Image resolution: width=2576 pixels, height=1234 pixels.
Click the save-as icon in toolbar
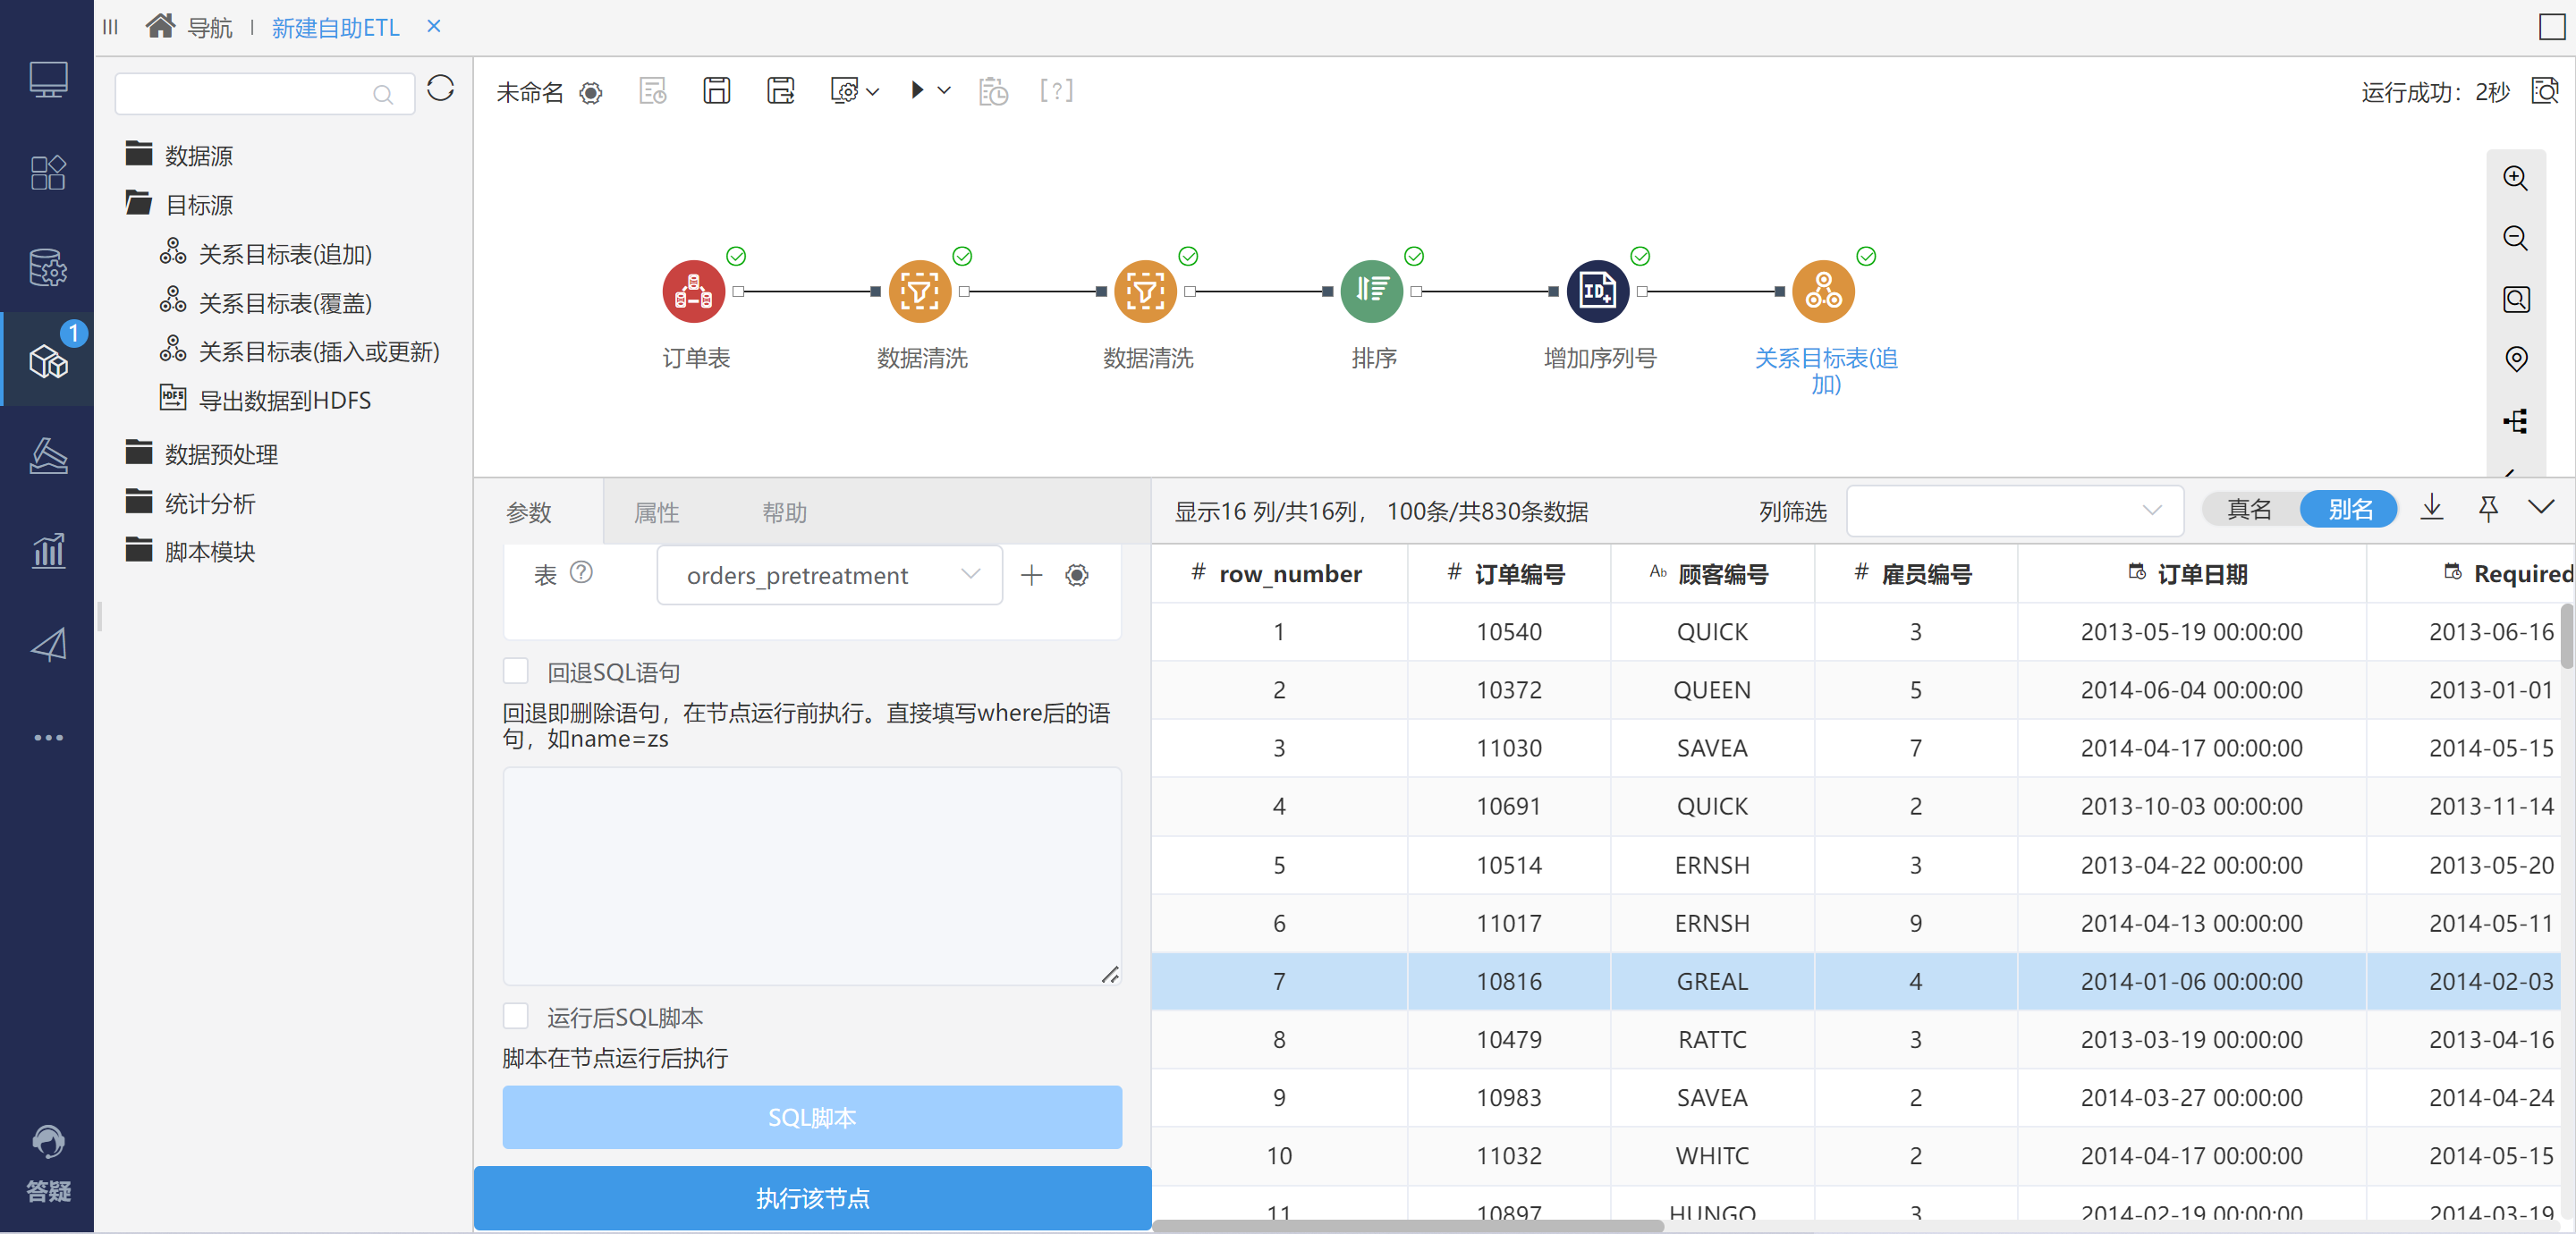click(x=780, y=91)
